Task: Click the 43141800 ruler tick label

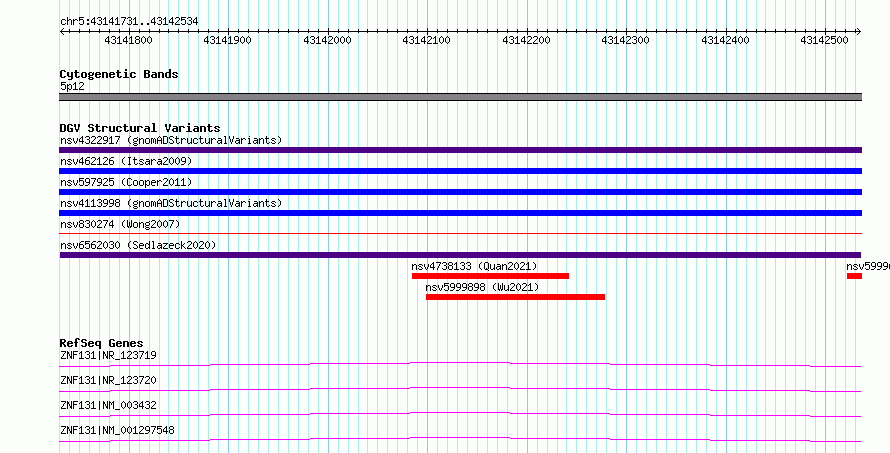Action: (128, 40)
